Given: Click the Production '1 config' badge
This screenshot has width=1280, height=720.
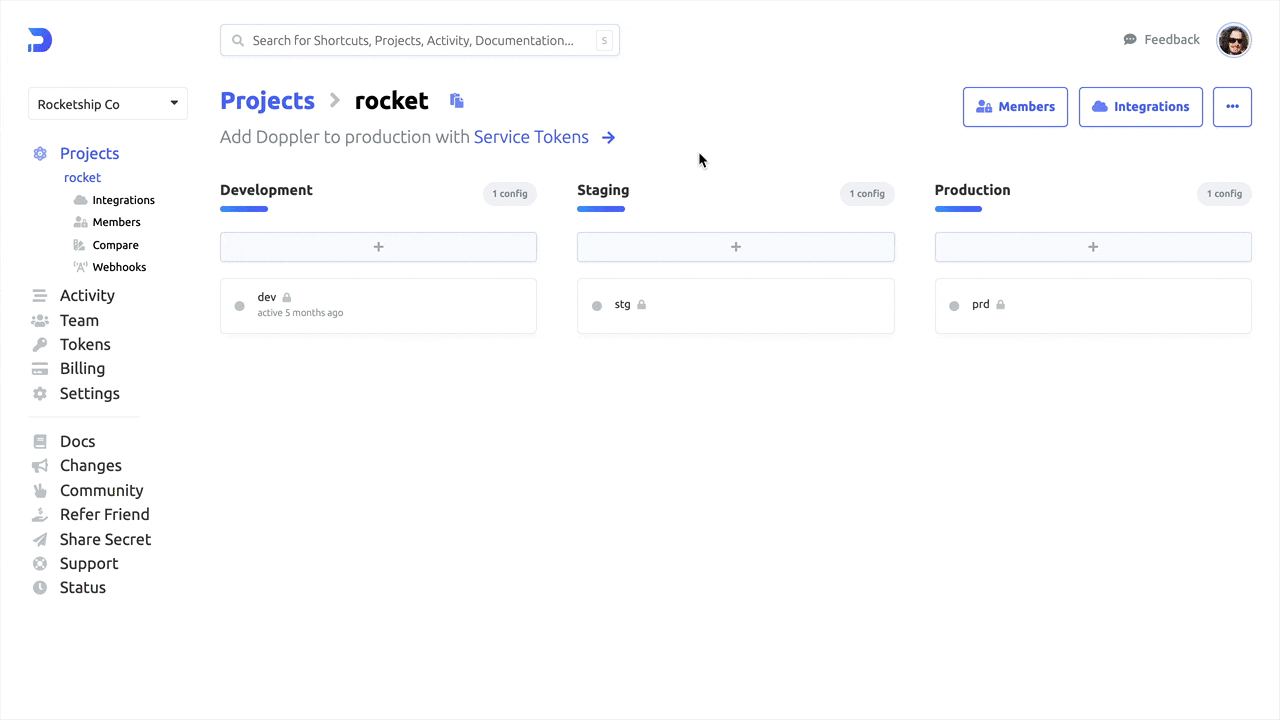Looking at the screenshot, I should 1224,193.
